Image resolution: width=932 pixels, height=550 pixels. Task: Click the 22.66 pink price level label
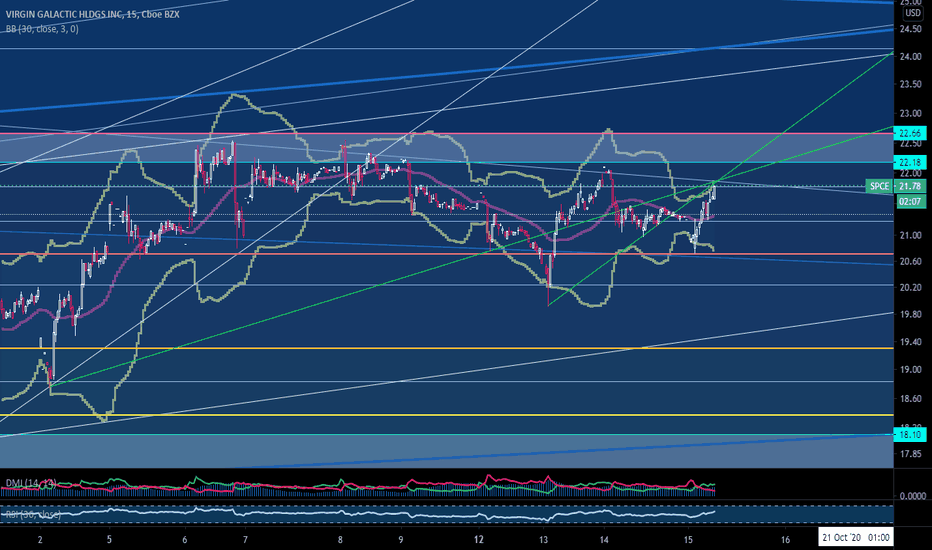[910, 133]
